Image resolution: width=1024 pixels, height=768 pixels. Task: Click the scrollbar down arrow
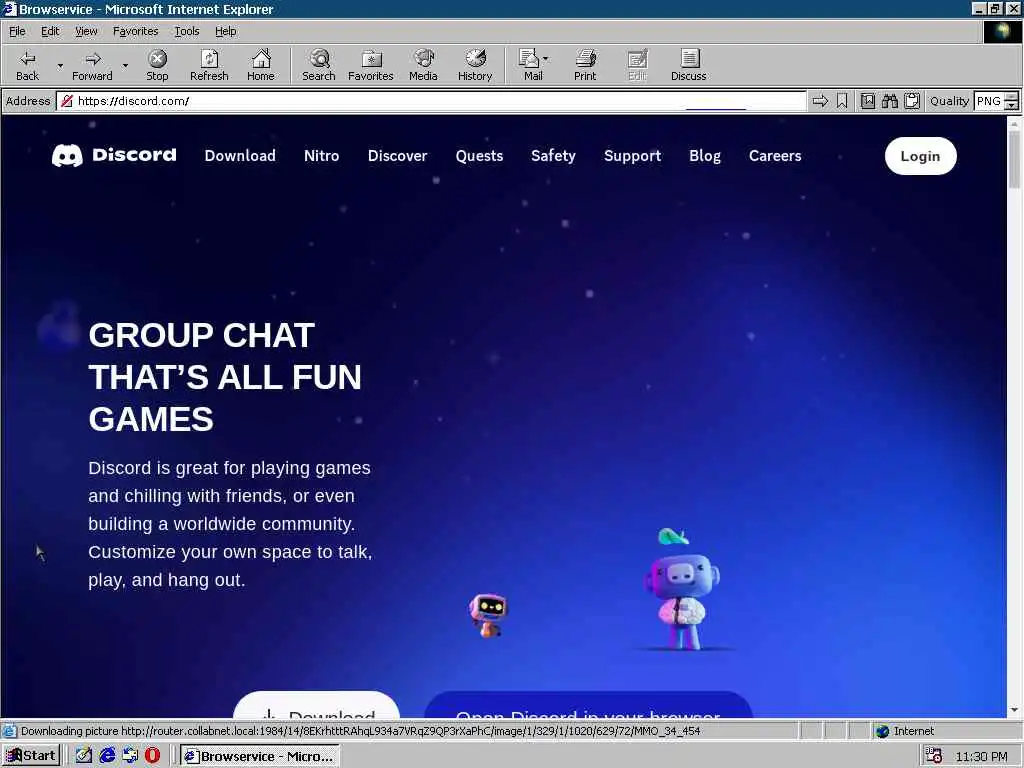1014,710
